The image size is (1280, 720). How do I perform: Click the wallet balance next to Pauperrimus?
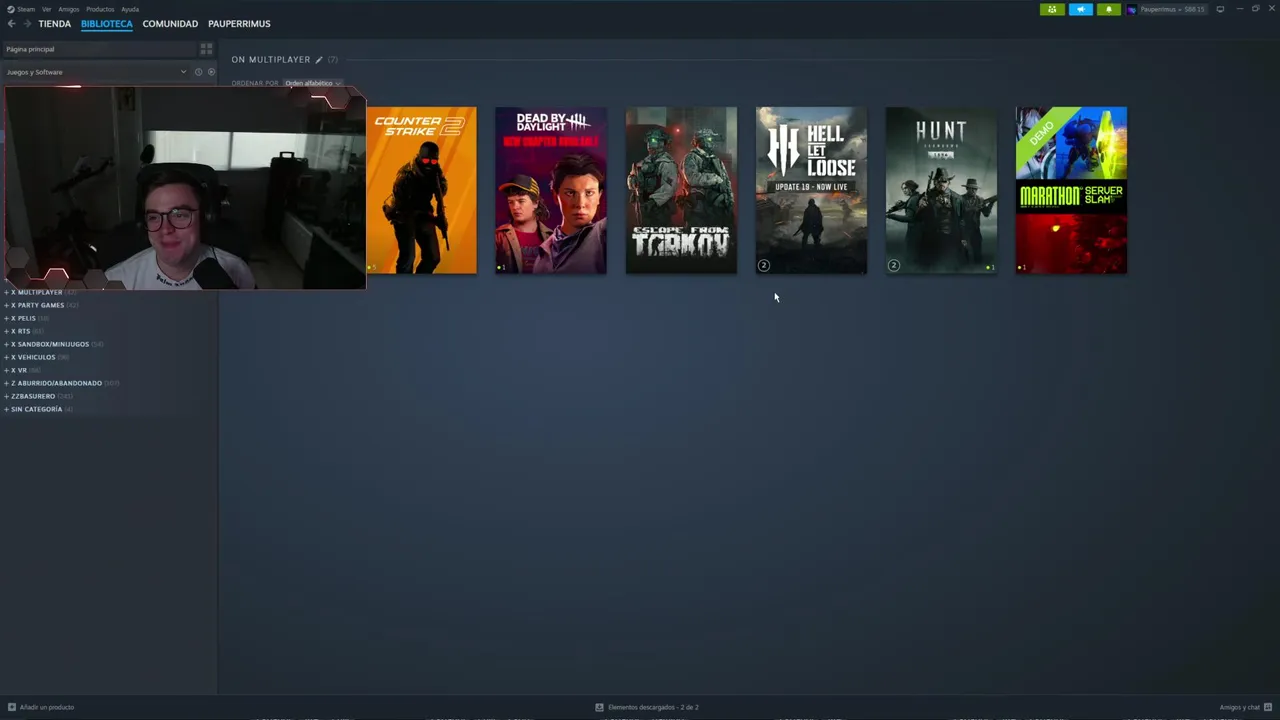click(1195, 9)
